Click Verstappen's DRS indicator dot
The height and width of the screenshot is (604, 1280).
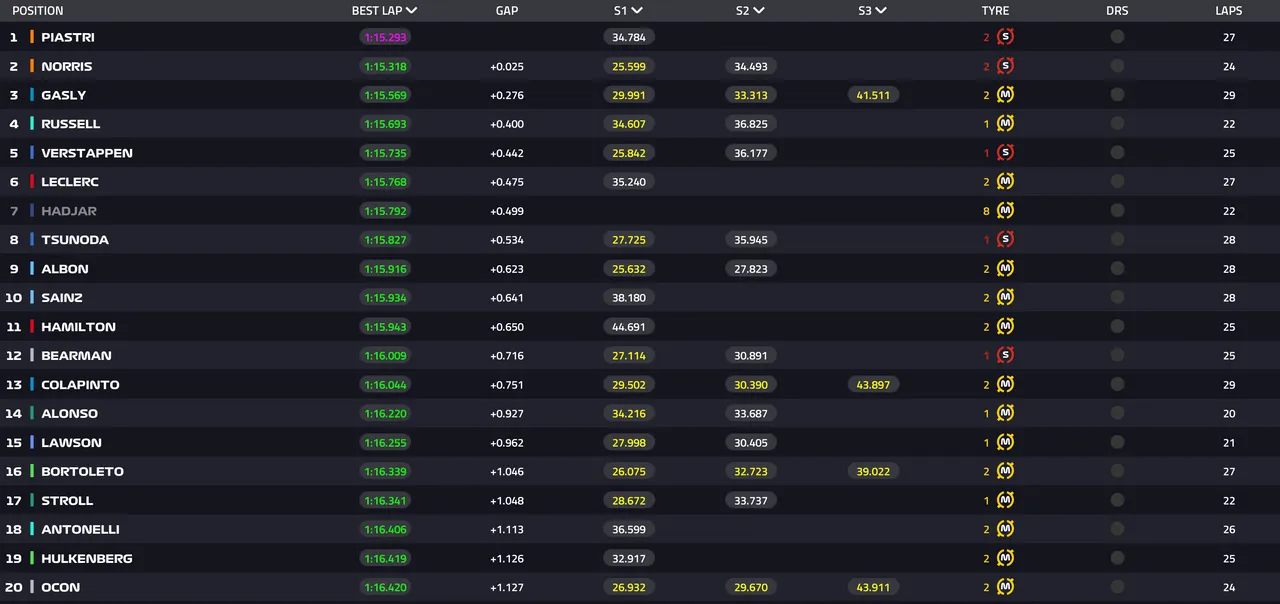tap(1117, 153)
